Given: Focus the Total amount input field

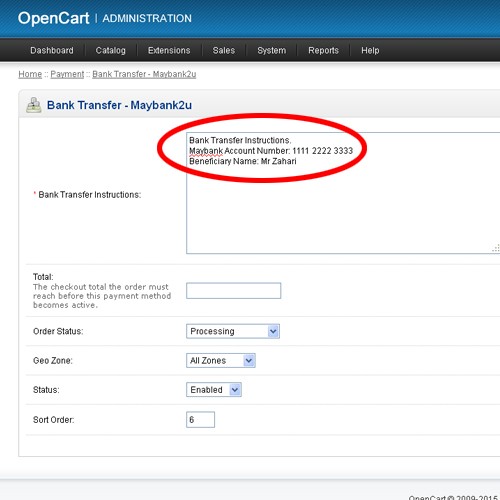Looking at the screenshot, I should tap(234, 291).
